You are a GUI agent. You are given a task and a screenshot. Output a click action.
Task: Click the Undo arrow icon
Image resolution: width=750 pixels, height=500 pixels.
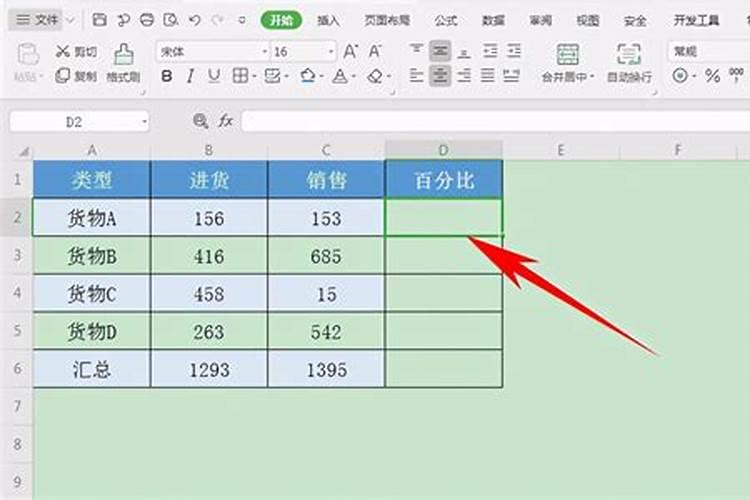193,19
